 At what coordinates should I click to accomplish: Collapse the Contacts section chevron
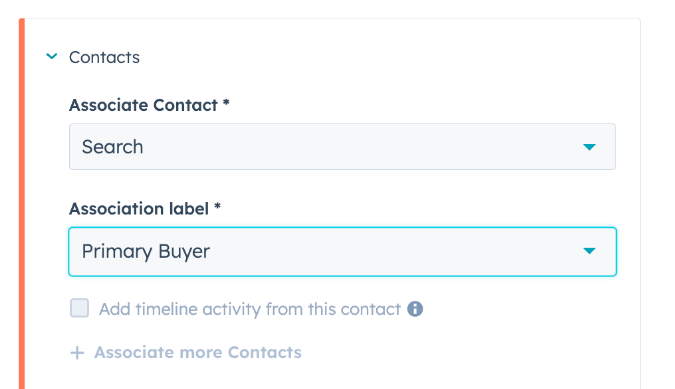52,56
